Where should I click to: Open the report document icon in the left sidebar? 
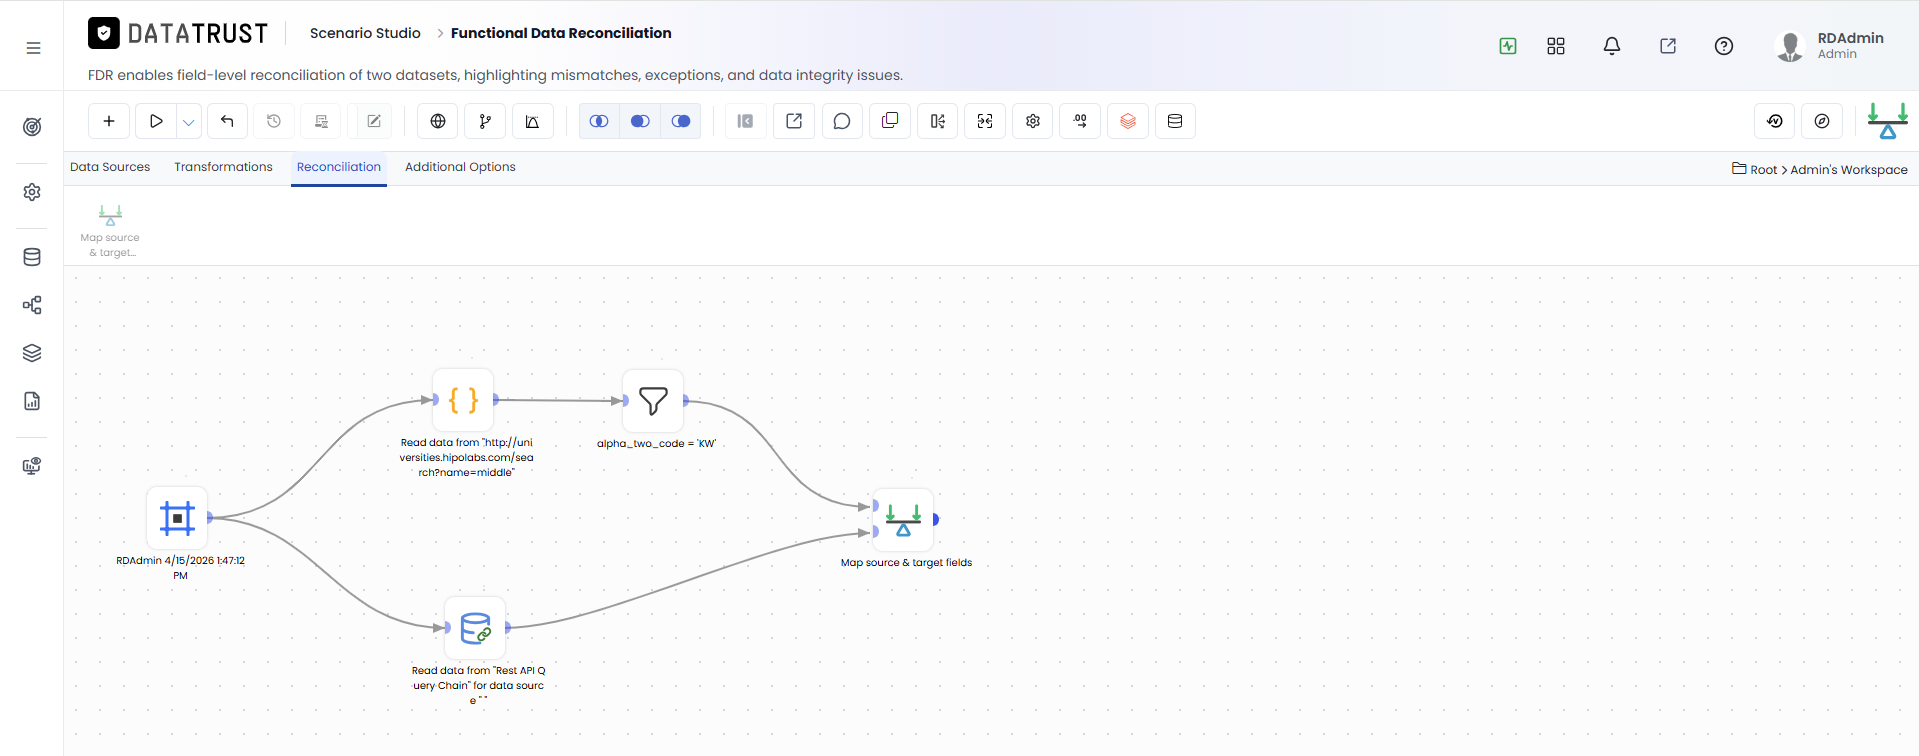pyautogui.click(x=32, y=401)
